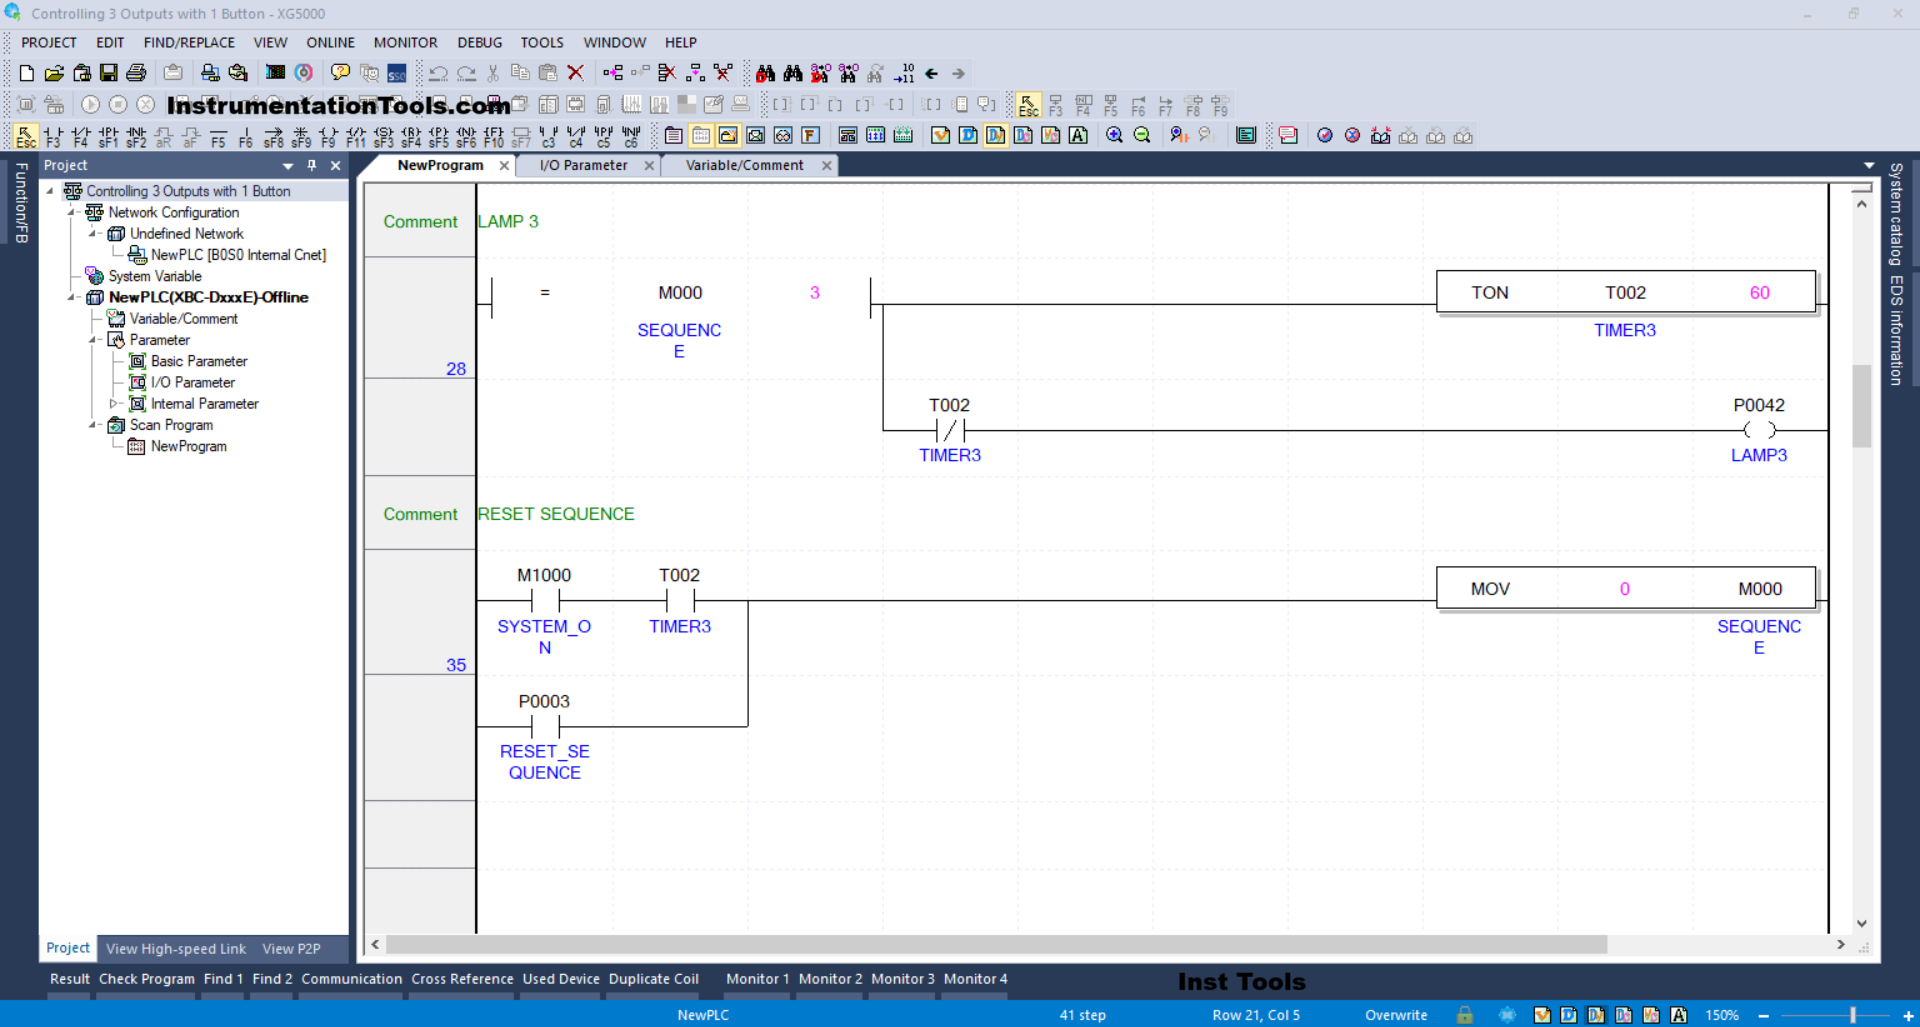Expand the Internal Parameter tree node
The image size is (1920, 1027).
click(113, 404)
